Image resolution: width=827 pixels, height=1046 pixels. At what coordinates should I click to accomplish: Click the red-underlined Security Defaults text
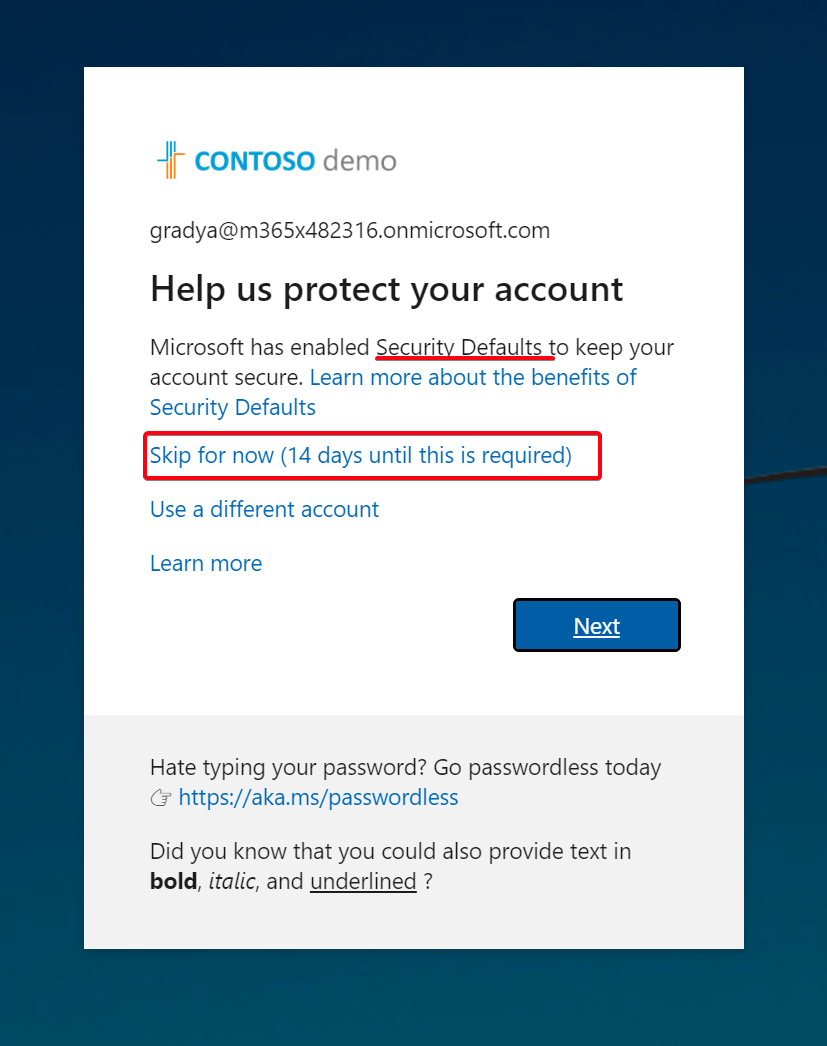[x=459, y=347]
